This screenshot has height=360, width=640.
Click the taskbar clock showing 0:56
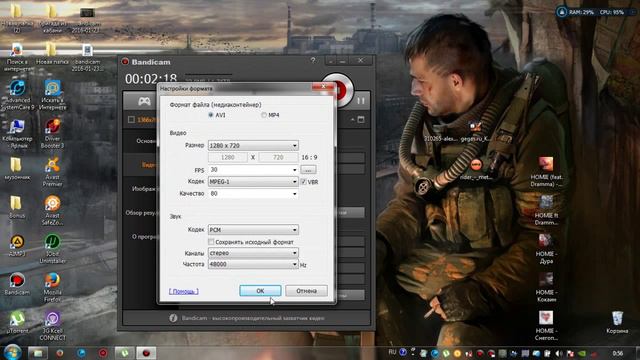tap(618, 353)
